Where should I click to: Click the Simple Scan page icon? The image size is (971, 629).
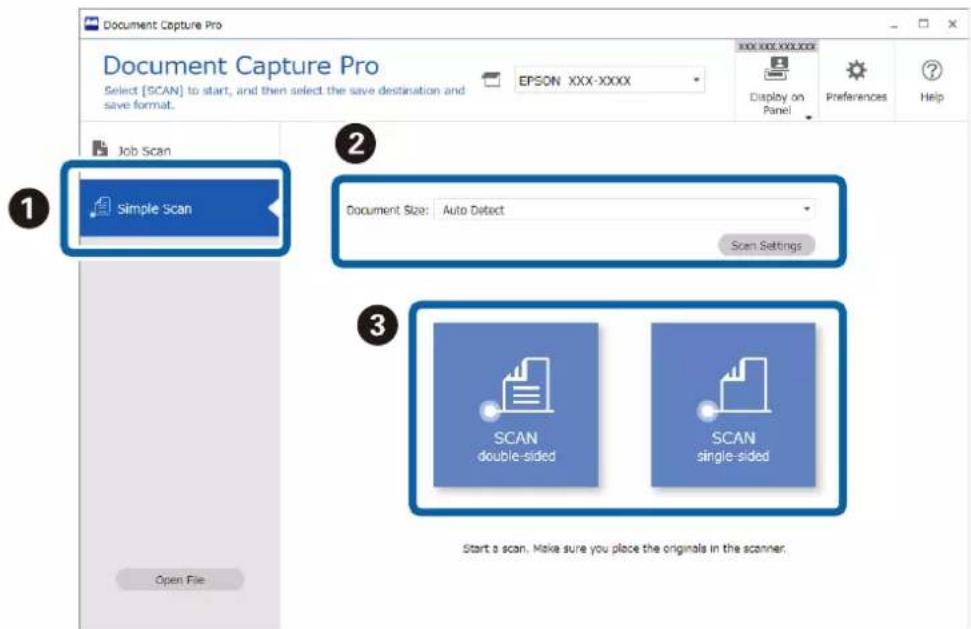pyautogui.click(x=100, y=207)
